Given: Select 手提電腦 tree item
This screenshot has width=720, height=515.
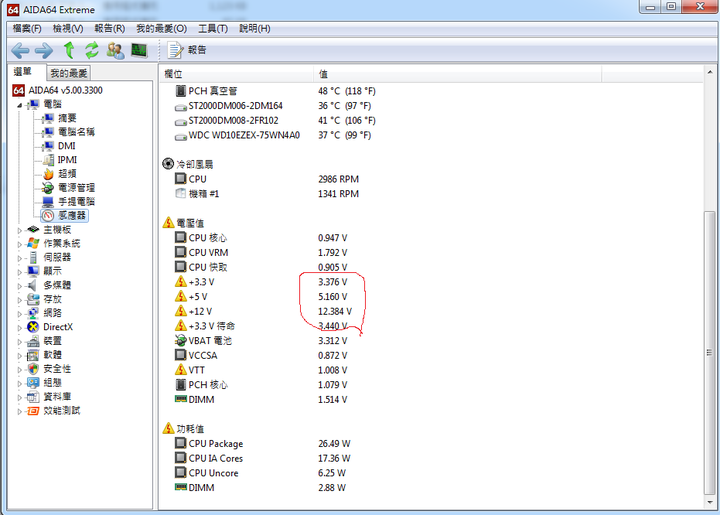Looking at the screenshot, I should point(76,202).
